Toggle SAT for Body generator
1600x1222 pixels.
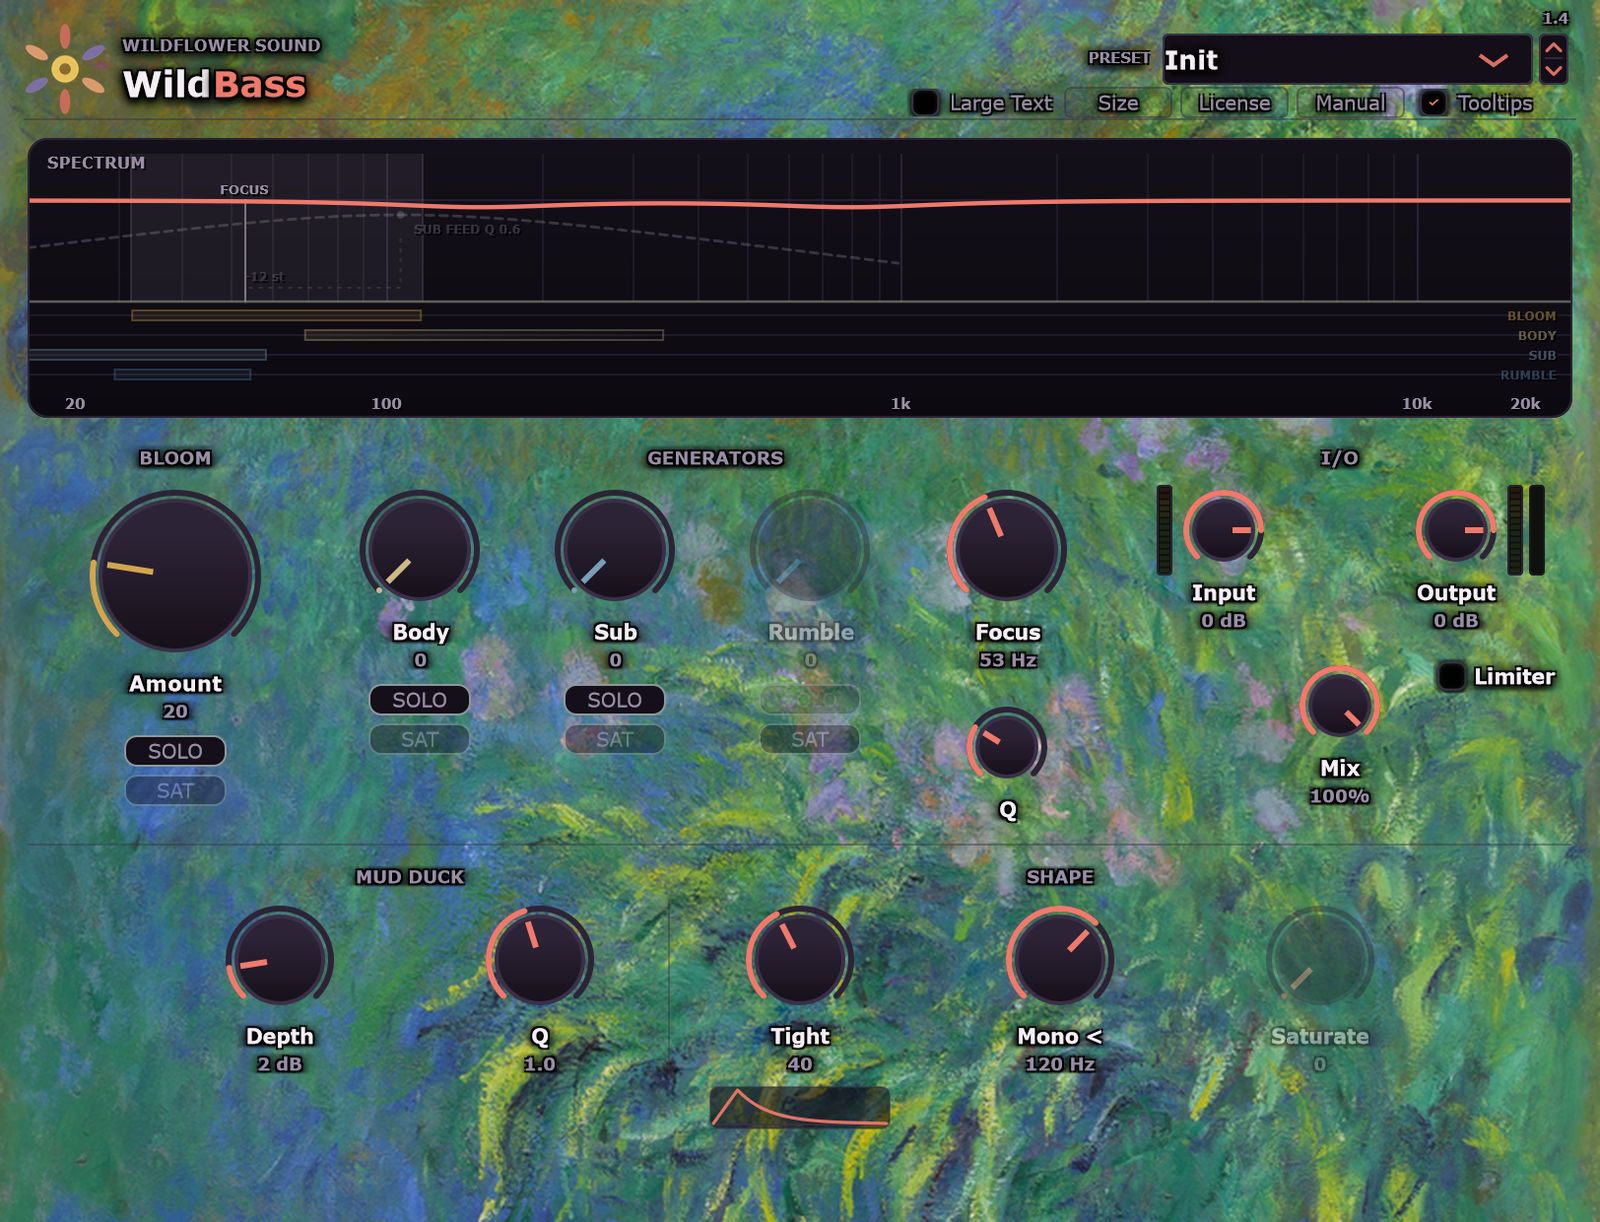420,740
